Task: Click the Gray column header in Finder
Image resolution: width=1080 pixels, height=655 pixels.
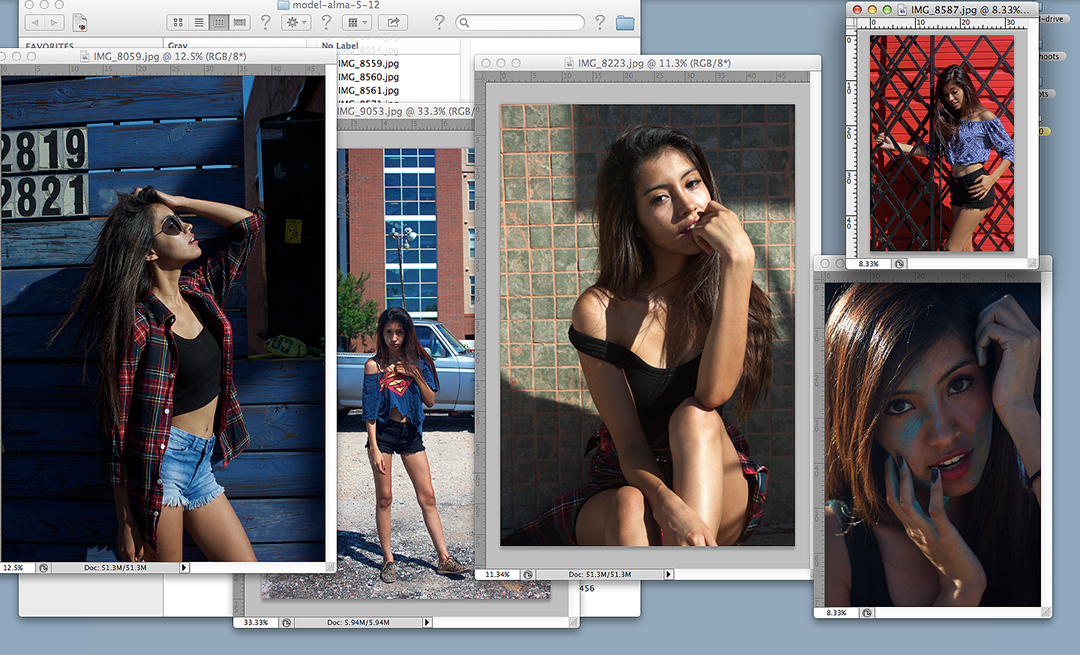Action: click(178, 45)
